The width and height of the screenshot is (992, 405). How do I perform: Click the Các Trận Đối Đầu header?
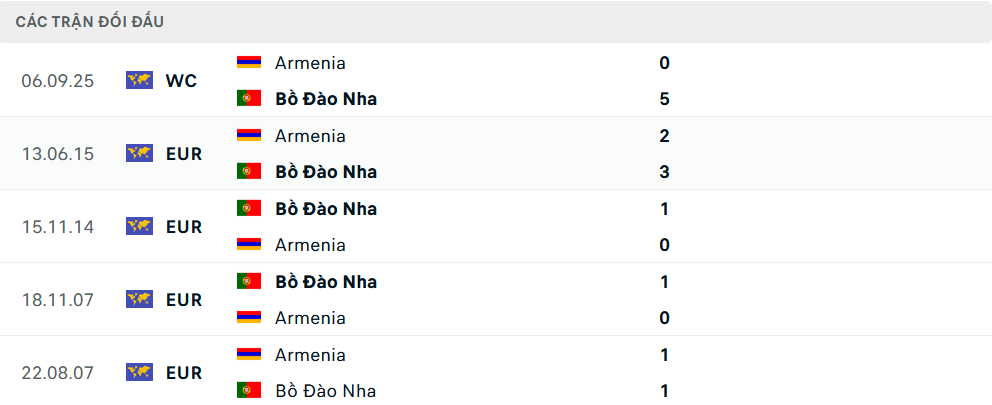90,21
